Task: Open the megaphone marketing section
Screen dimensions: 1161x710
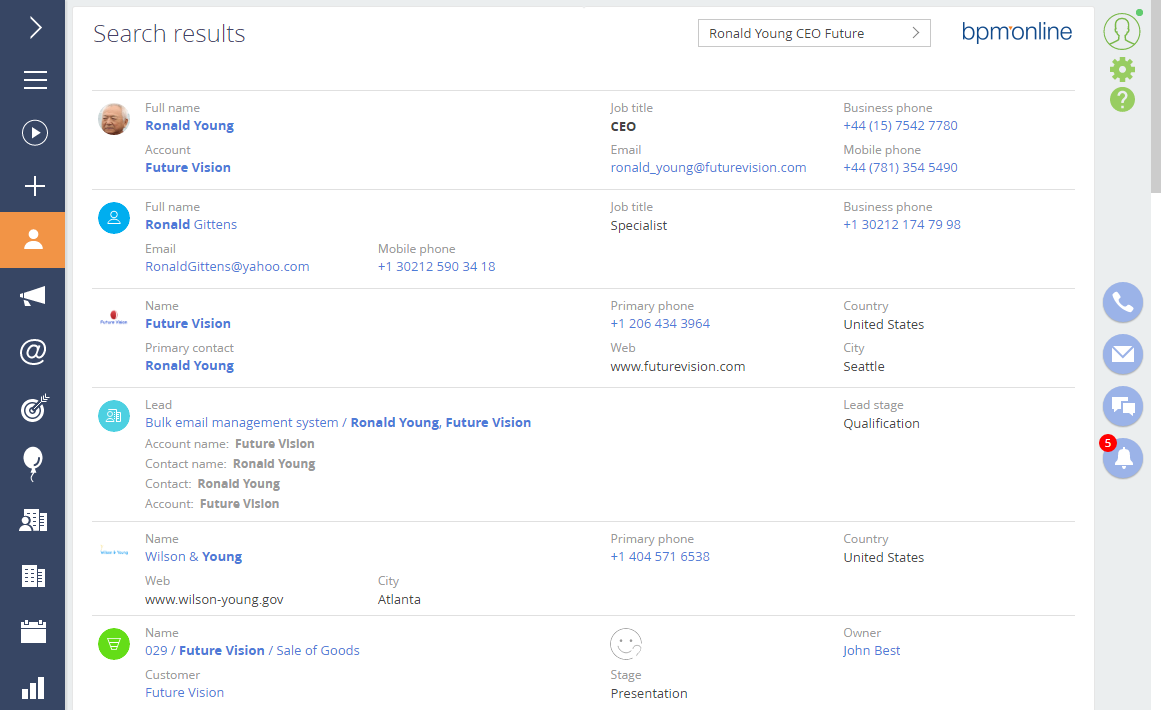Action: coord(33,296)
